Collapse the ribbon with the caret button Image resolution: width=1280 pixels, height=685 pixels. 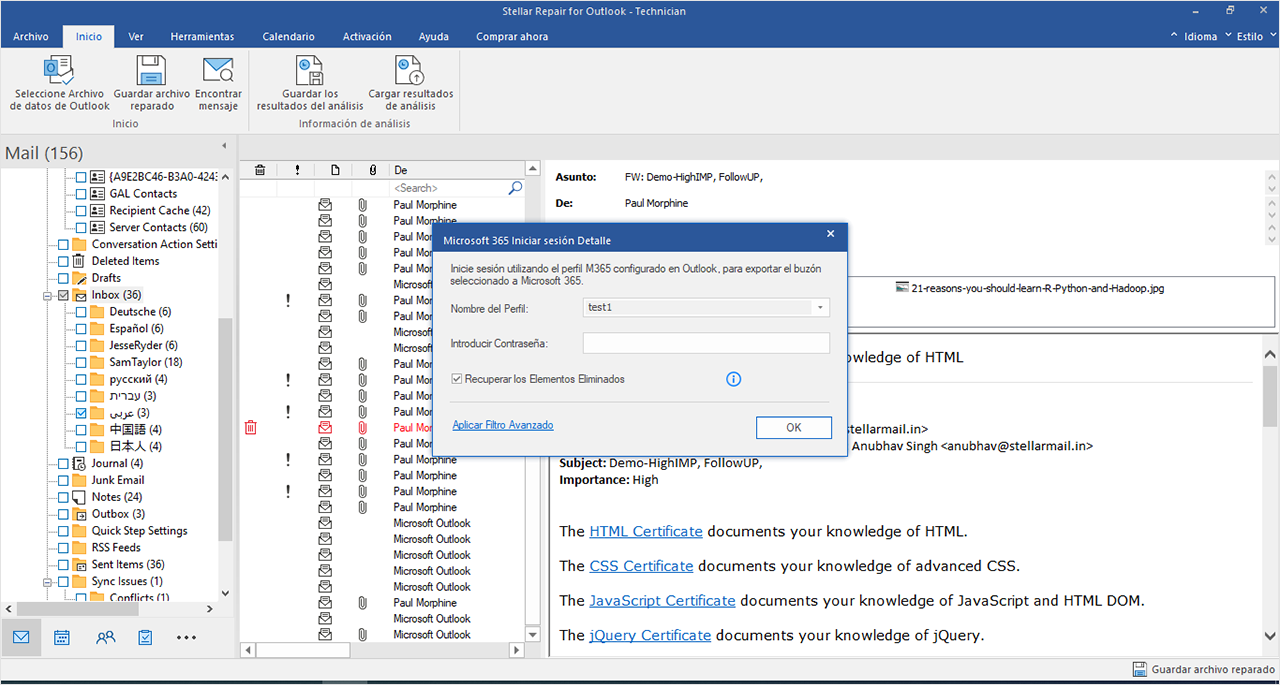click(x=1176, y=36)
